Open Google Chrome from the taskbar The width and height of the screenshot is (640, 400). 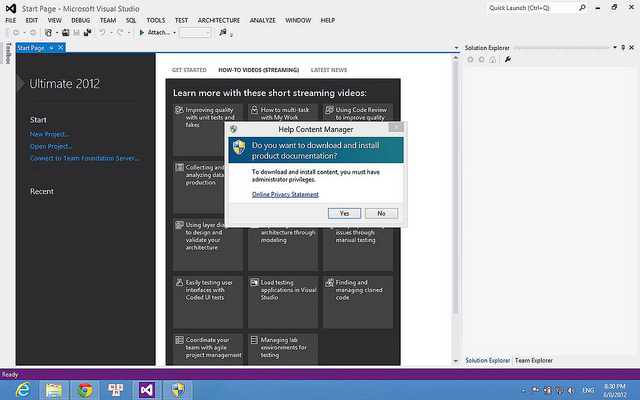click(x=85, y=390)
